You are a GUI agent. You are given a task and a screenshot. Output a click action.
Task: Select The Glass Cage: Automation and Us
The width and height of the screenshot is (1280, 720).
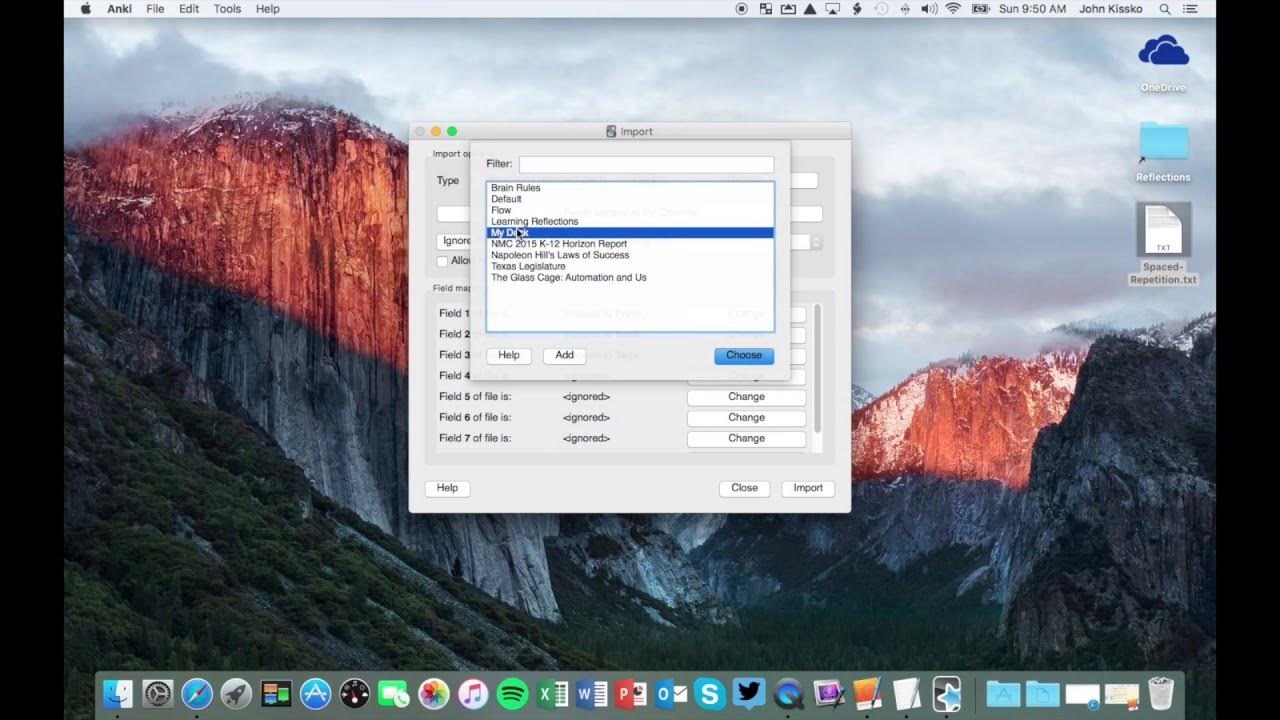point(630,277)
